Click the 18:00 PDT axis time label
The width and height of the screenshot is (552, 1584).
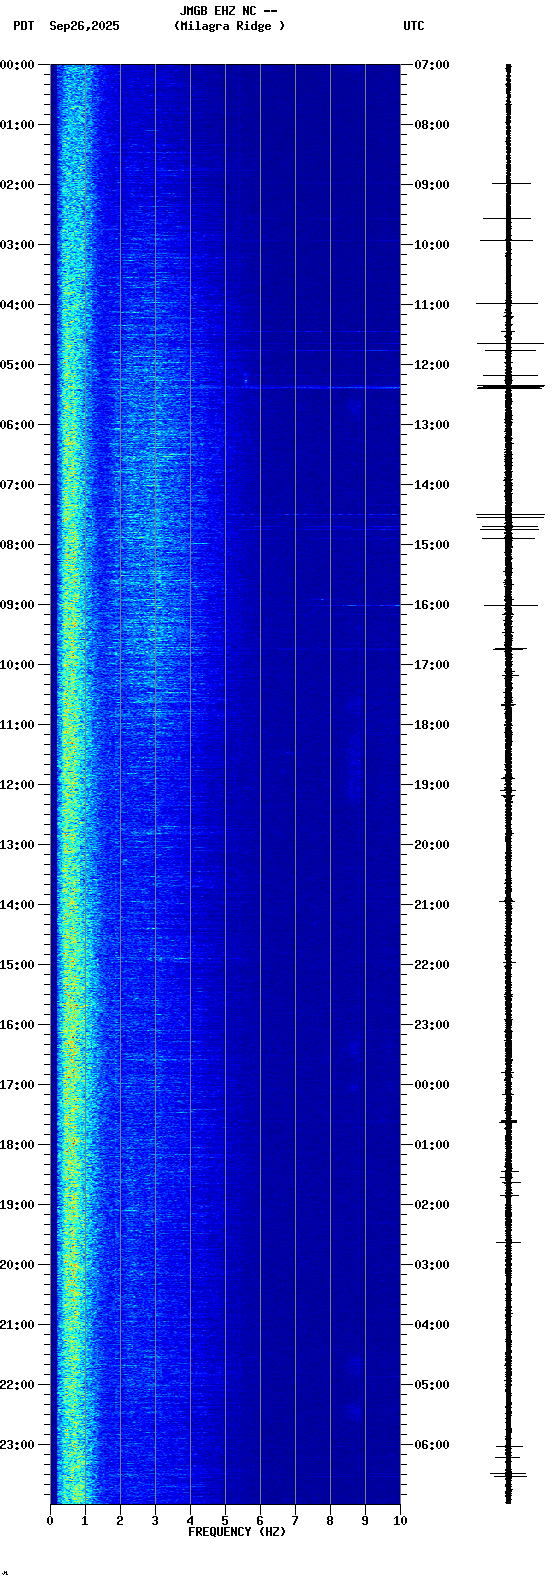click(17, 1145)
